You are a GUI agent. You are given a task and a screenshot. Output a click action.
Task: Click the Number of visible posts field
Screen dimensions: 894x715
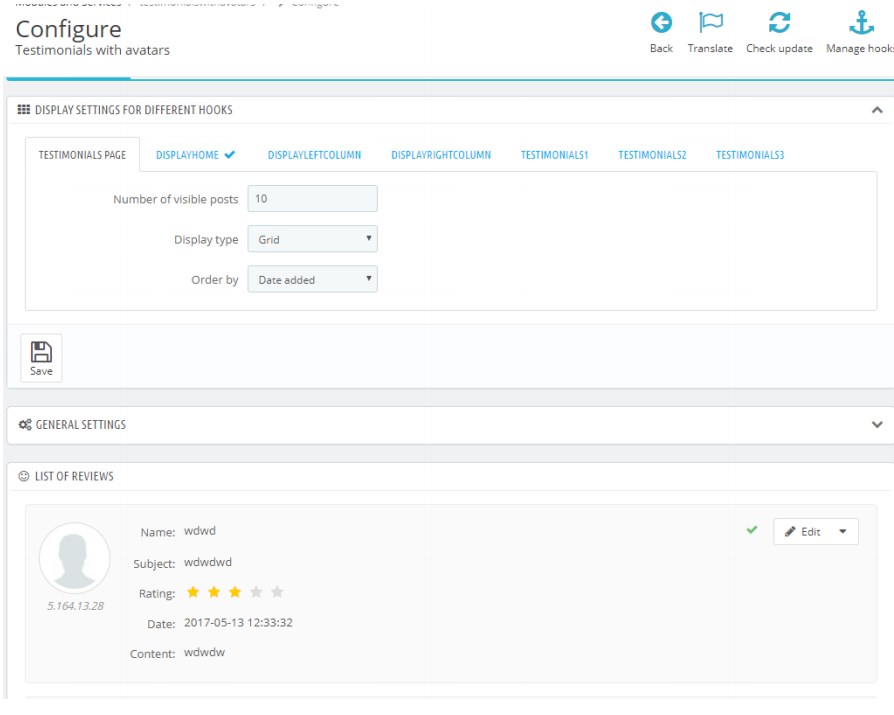pyautogui.click(x=312, y=198)
